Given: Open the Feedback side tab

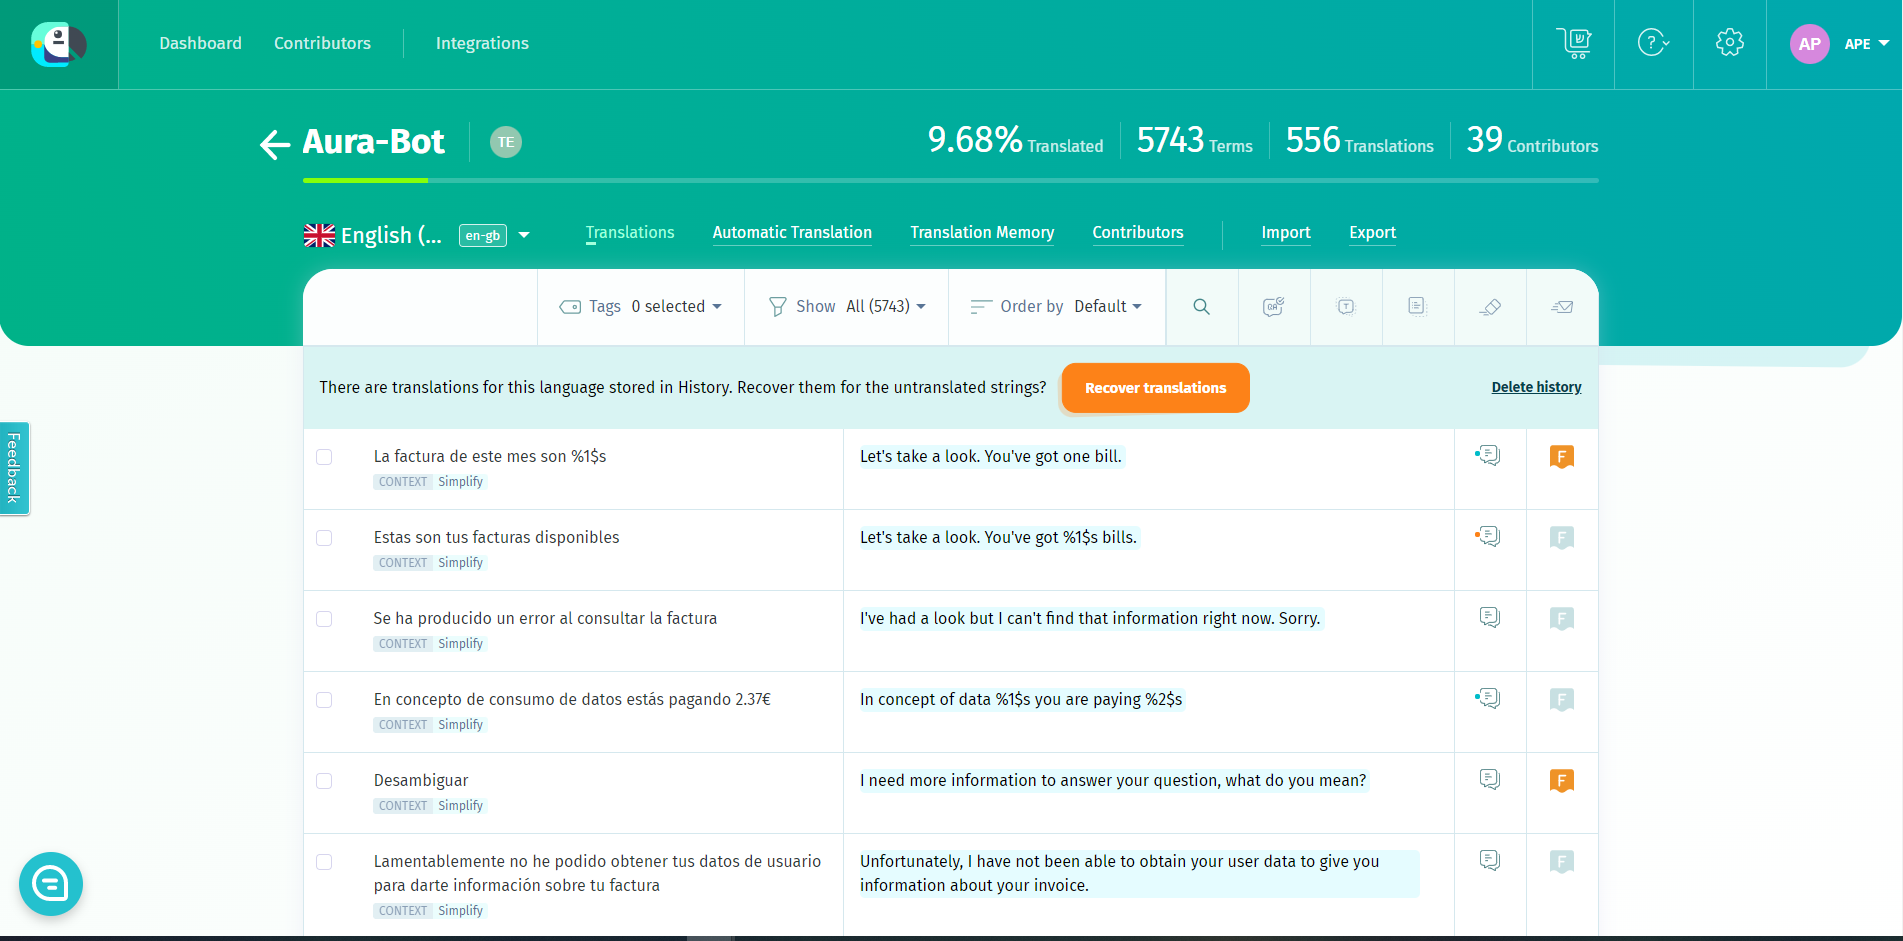Looking at the screenshot, I should pyautogui.click(x=14, y=468).
